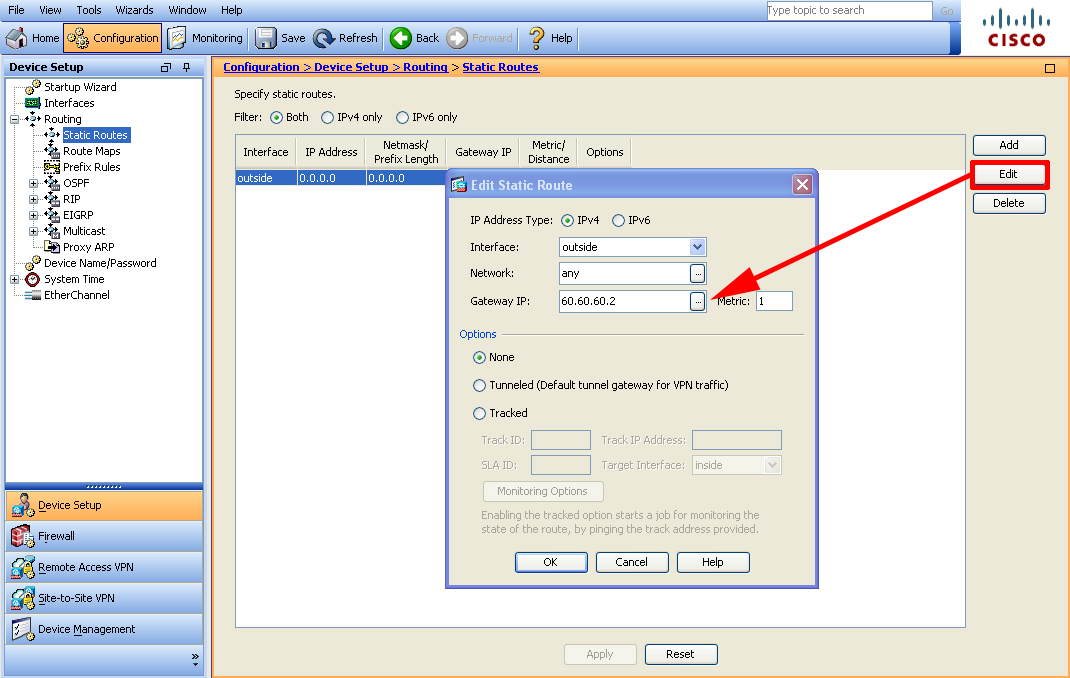Select the Tracked option radio button

(x=480, y=413)
